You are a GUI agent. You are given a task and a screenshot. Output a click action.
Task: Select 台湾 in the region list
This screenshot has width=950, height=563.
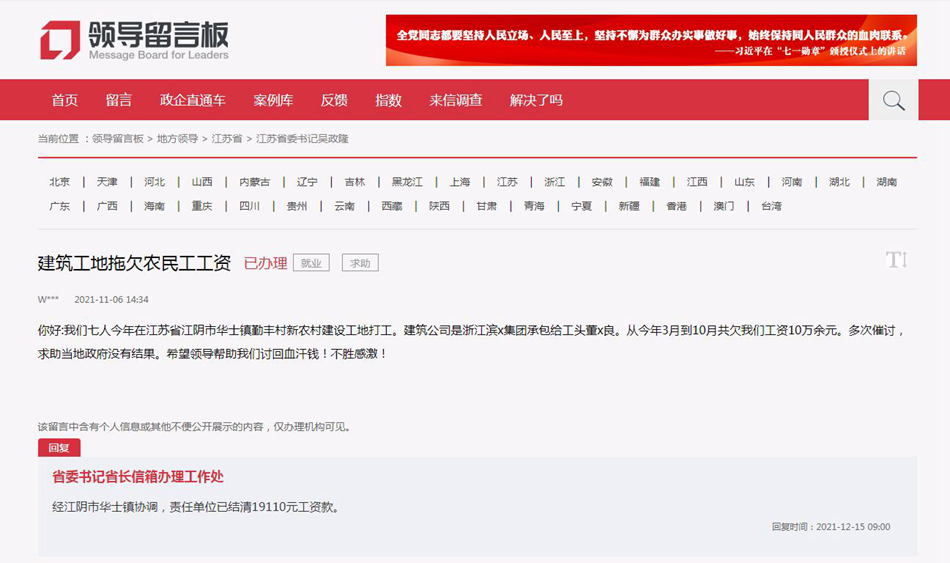click(771, 206)
